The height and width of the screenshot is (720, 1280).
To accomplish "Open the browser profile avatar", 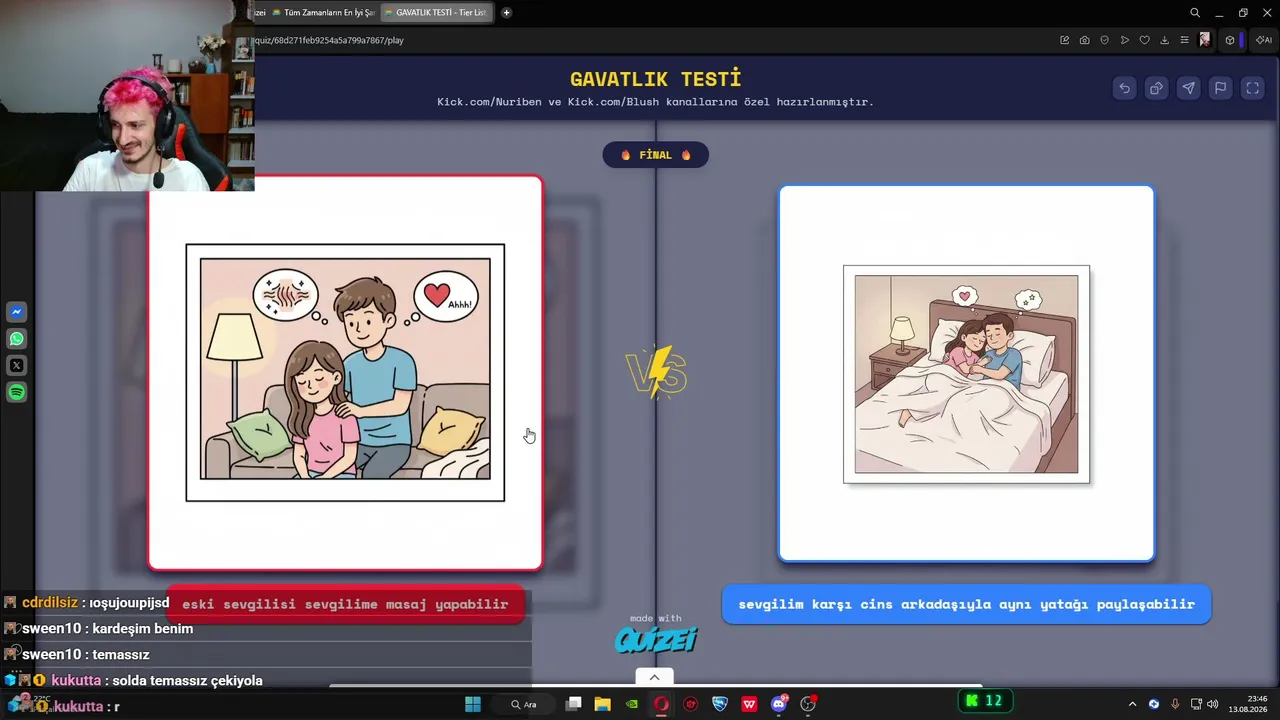I will click(1205, 40).
